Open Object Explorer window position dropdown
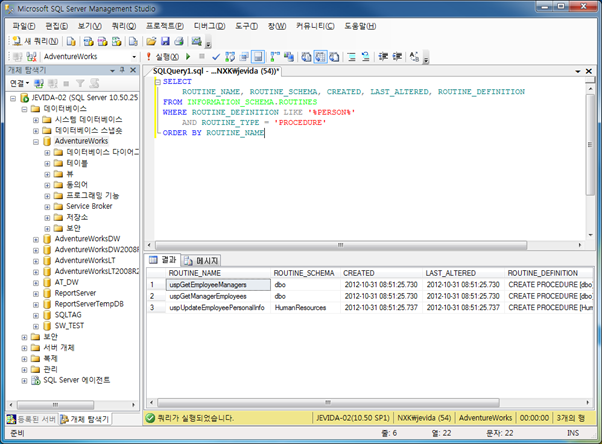 click(x=112, y=70)
